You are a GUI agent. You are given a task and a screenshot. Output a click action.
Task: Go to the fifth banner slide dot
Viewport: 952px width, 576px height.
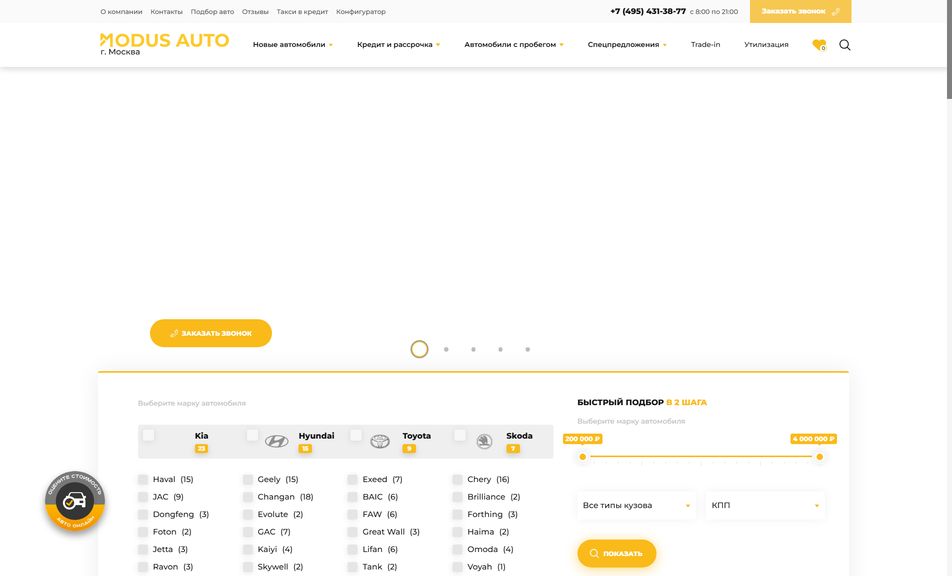pyautogui.click(x=528, y=350)
